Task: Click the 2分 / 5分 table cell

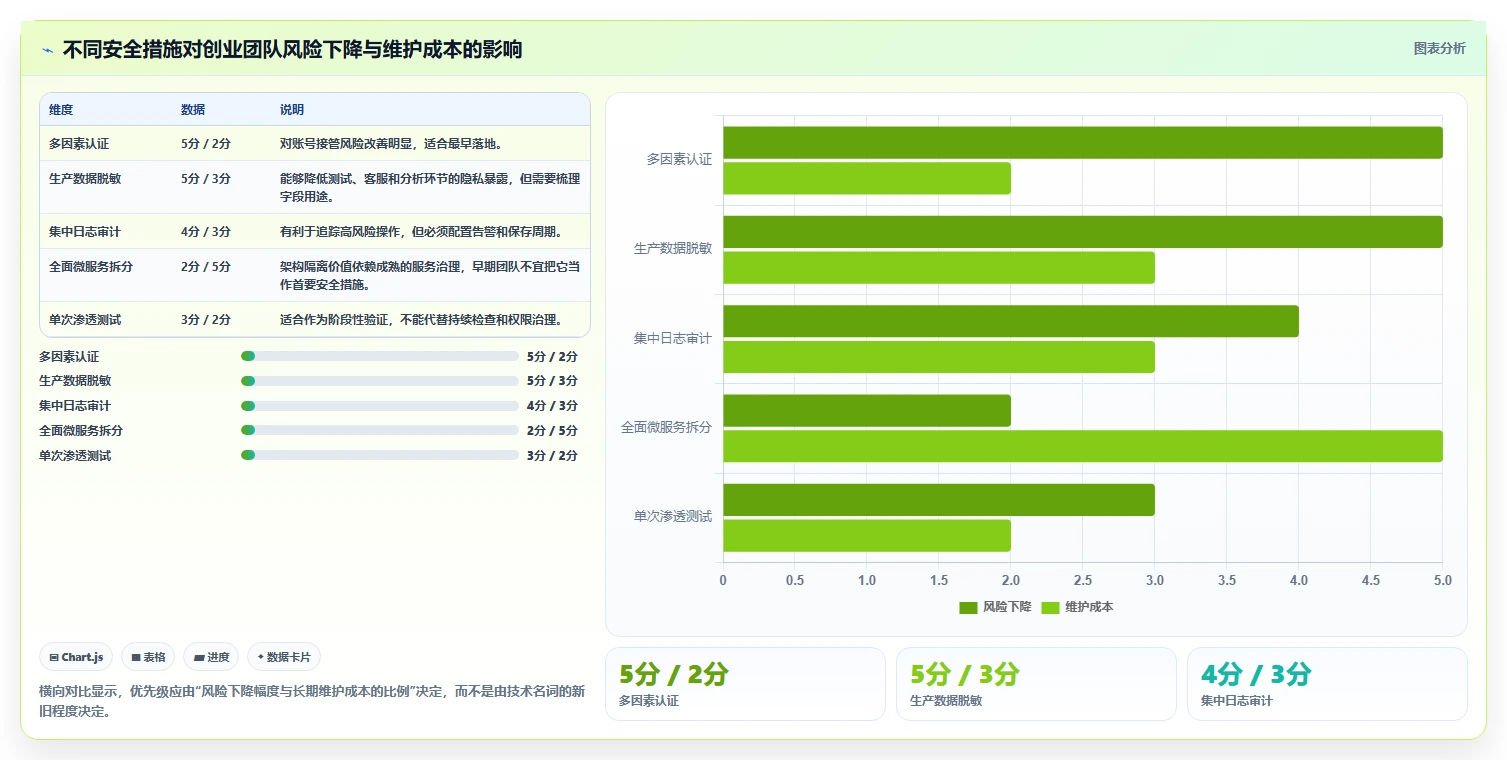Action: pyautogui.click(x=206, y=266)
